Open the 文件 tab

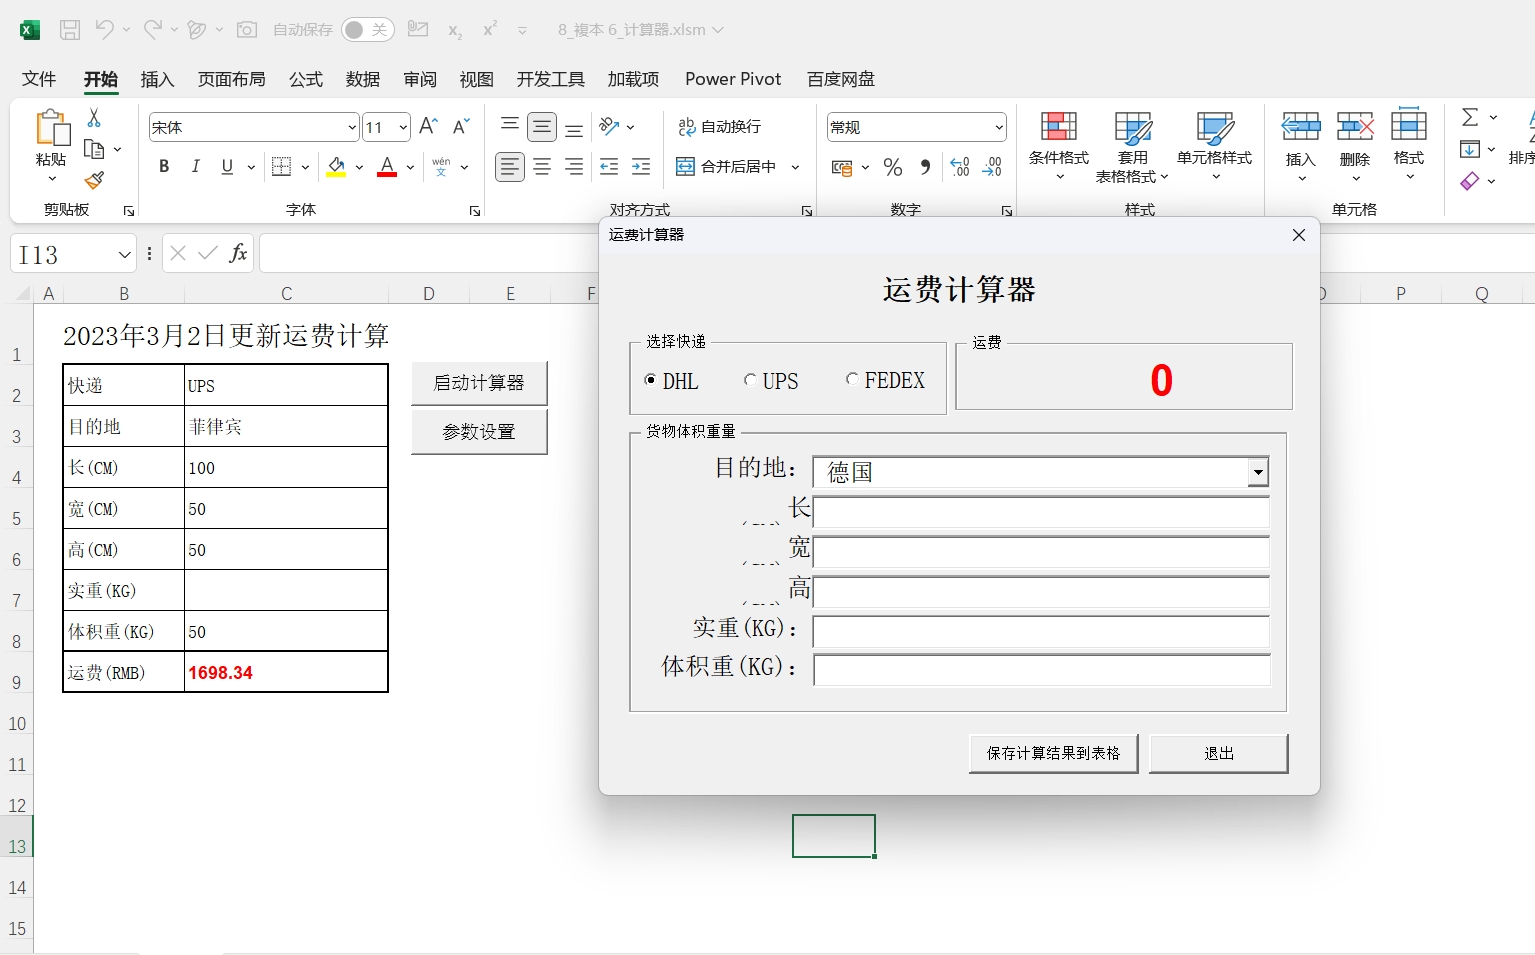click(x=39, y=79)
